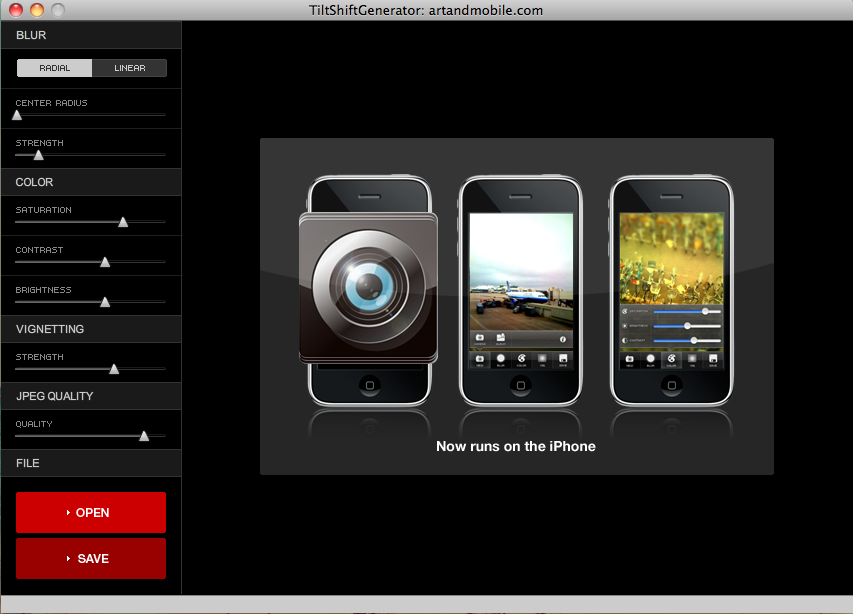Screen dimensions: 853x614
Task: Click the BRIGHTNESS label
Action: pos(44,290)
